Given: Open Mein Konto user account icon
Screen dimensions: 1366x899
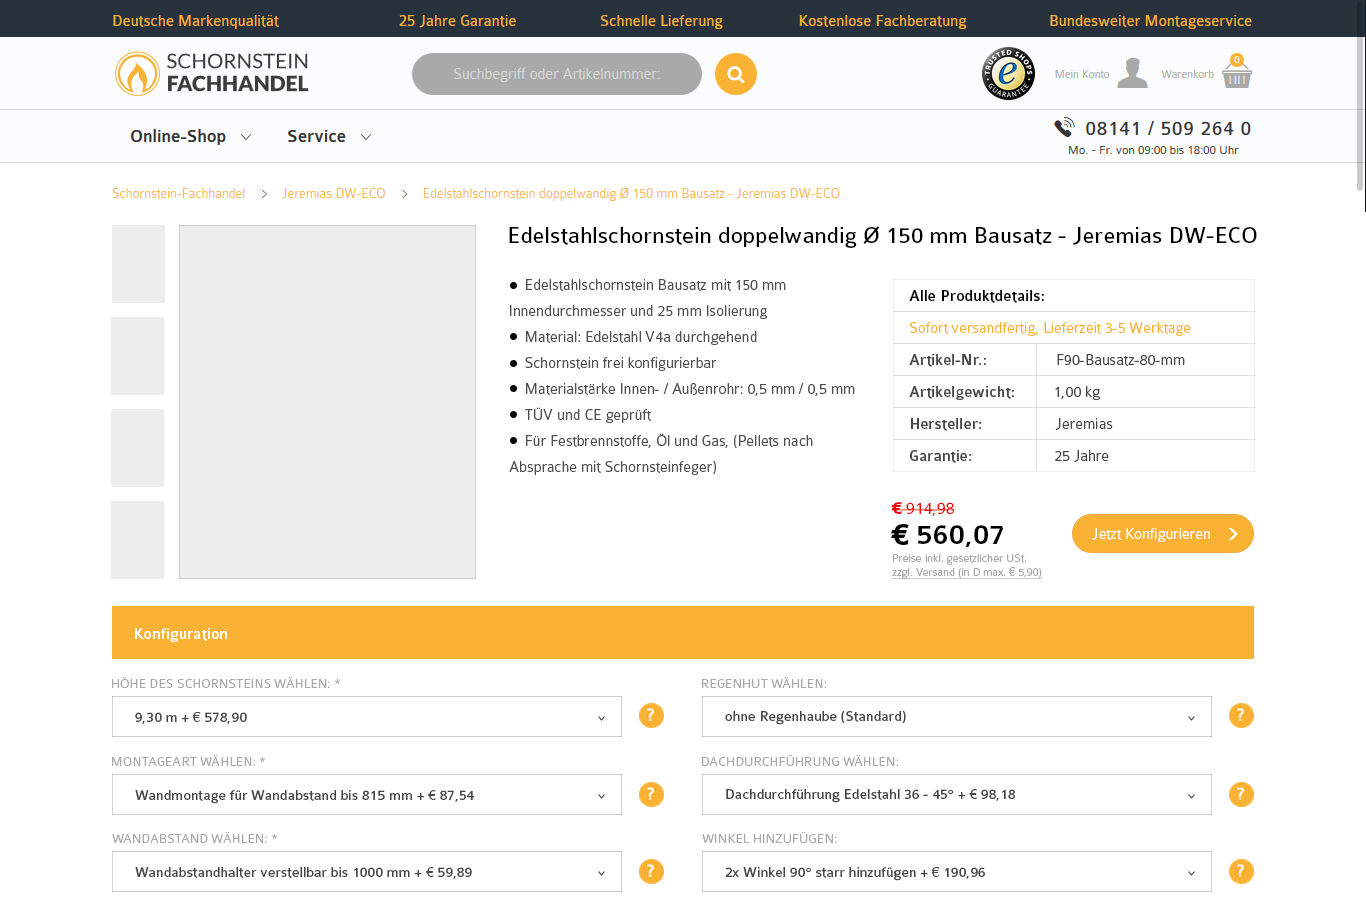Looking at the screenshot, I should pos(1132,73).
